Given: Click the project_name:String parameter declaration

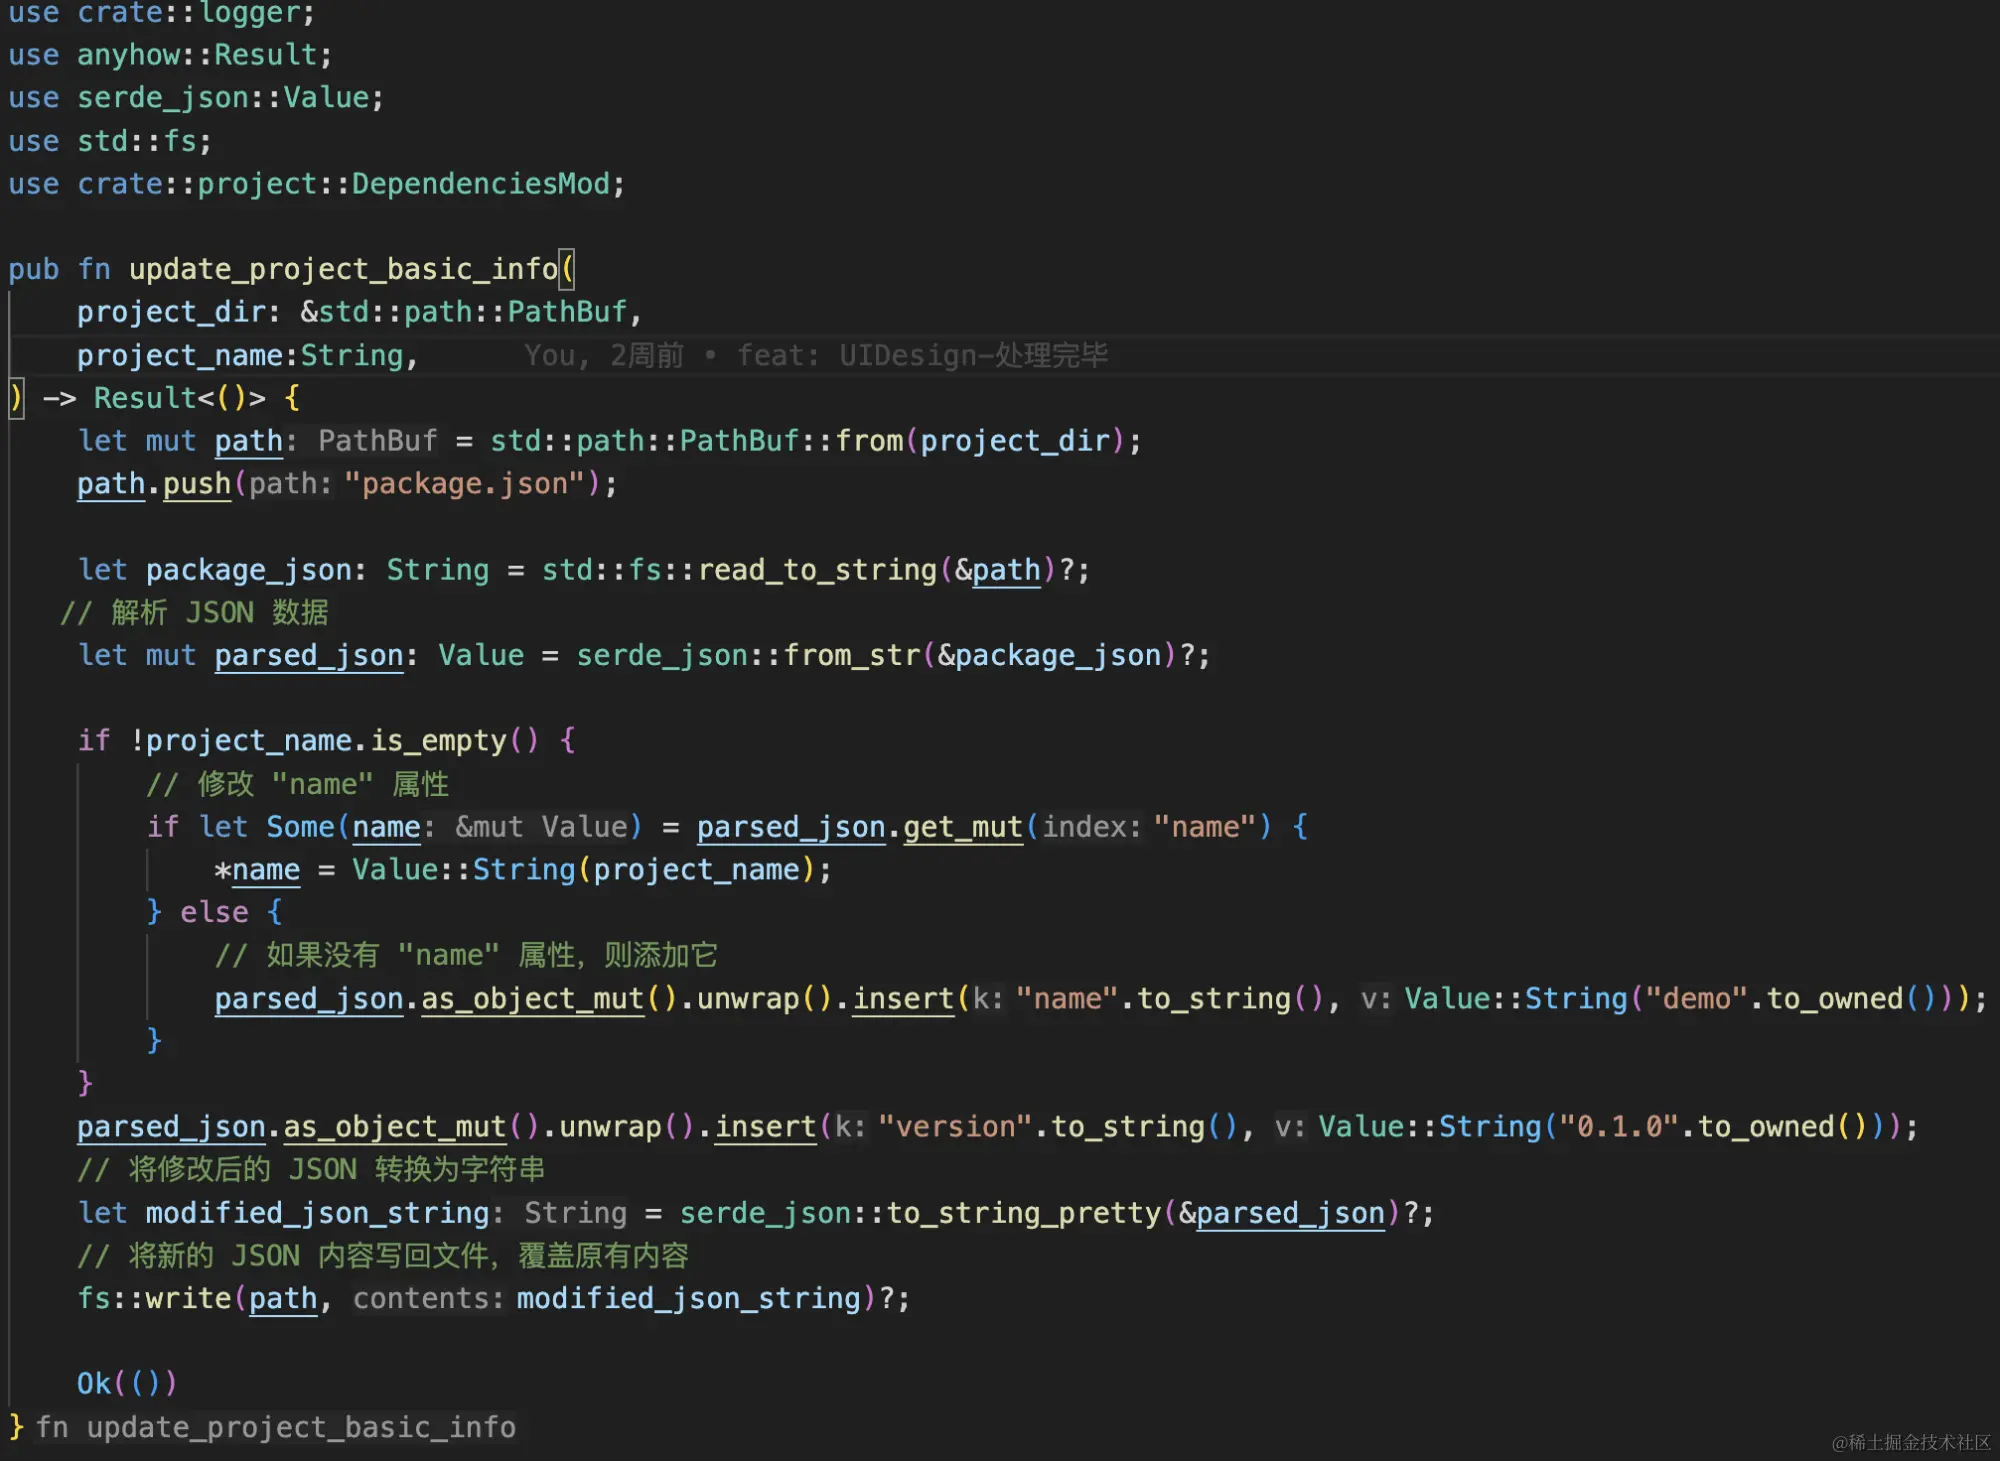Looking at the screenshot, I should click(240, 356).
